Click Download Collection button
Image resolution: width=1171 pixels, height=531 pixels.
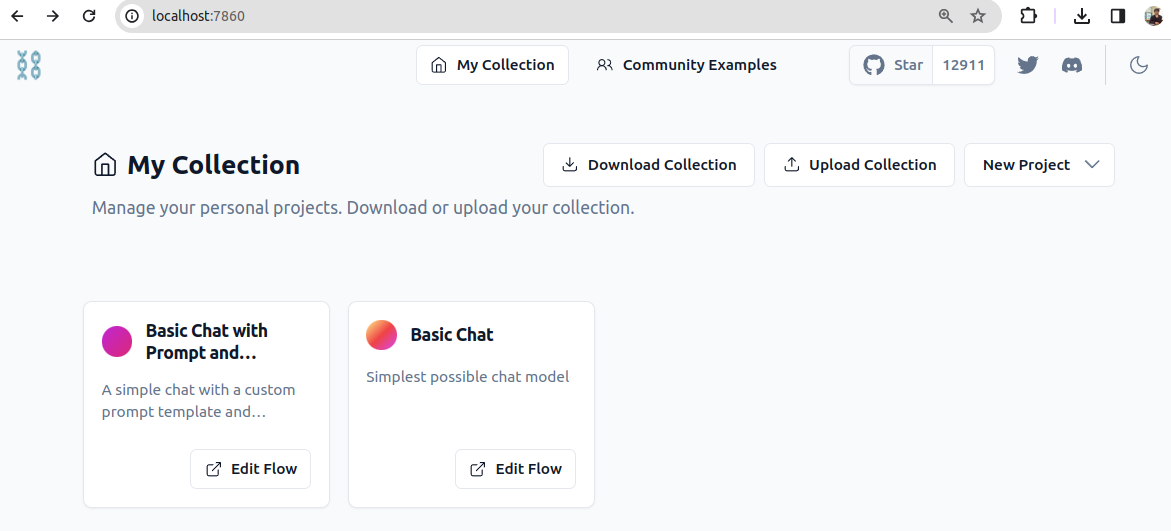tap(648, 165)
